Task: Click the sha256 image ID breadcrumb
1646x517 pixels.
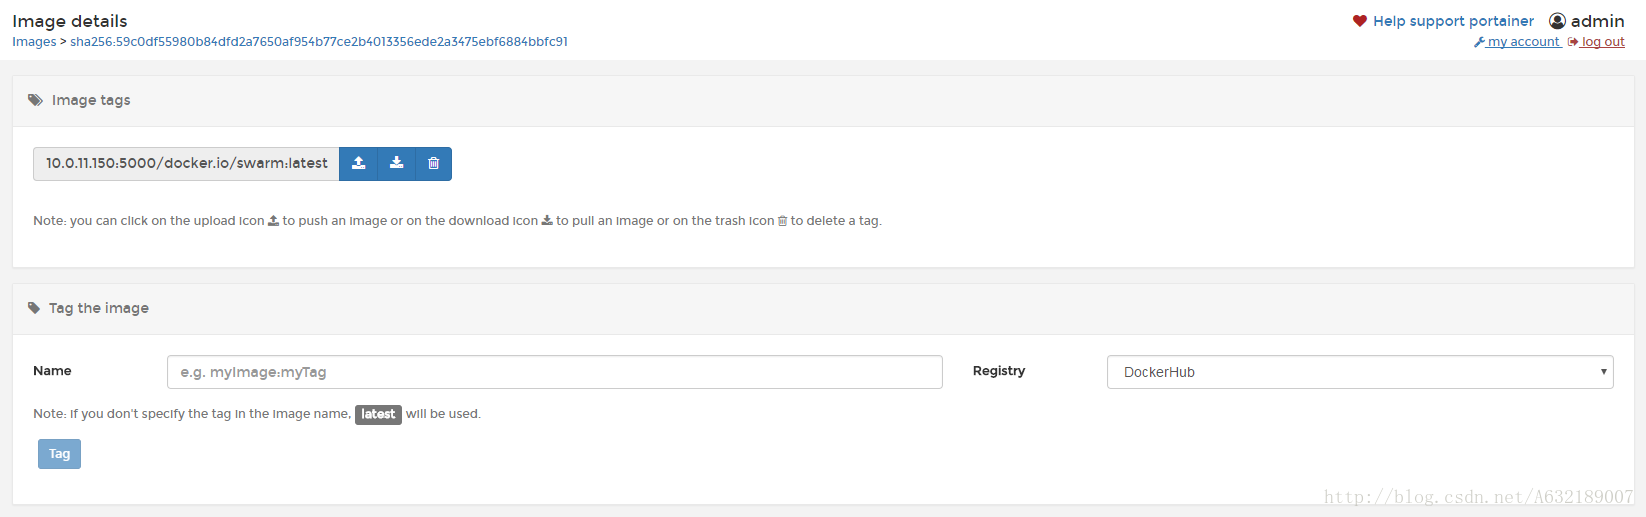Action: pos(319,42)
